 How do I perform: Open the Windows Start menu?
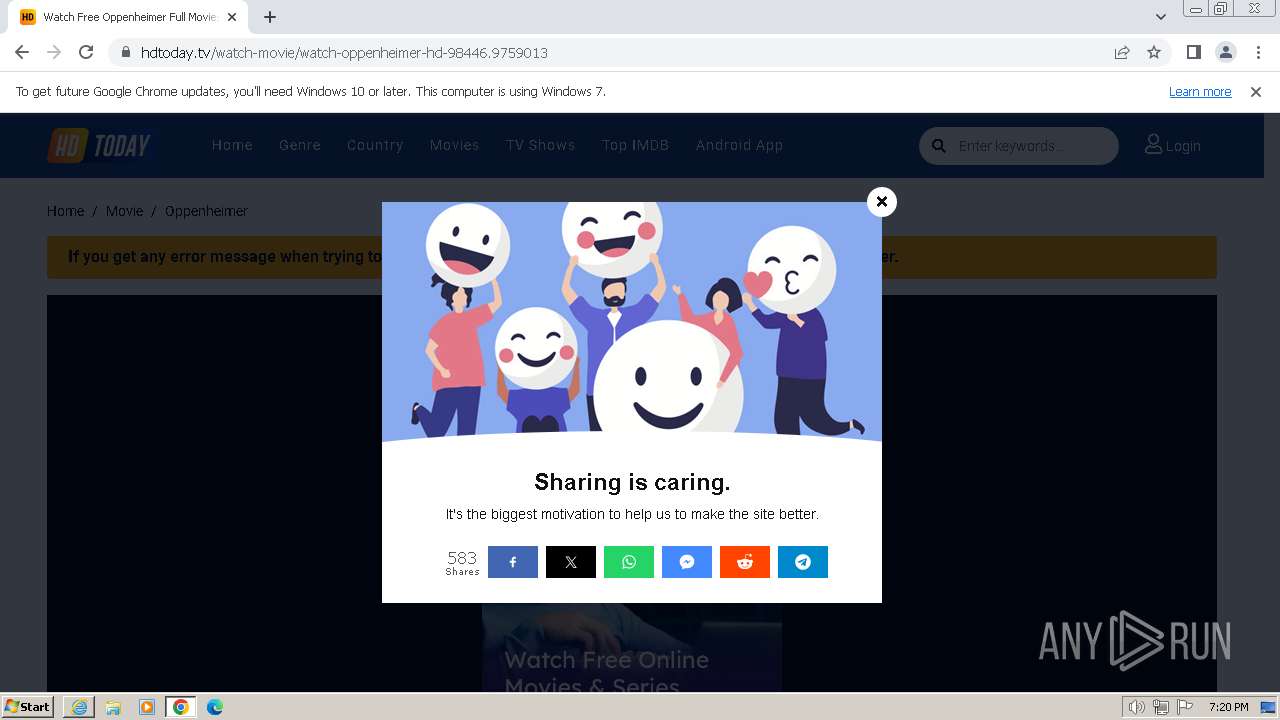click(x=28, y=707)
